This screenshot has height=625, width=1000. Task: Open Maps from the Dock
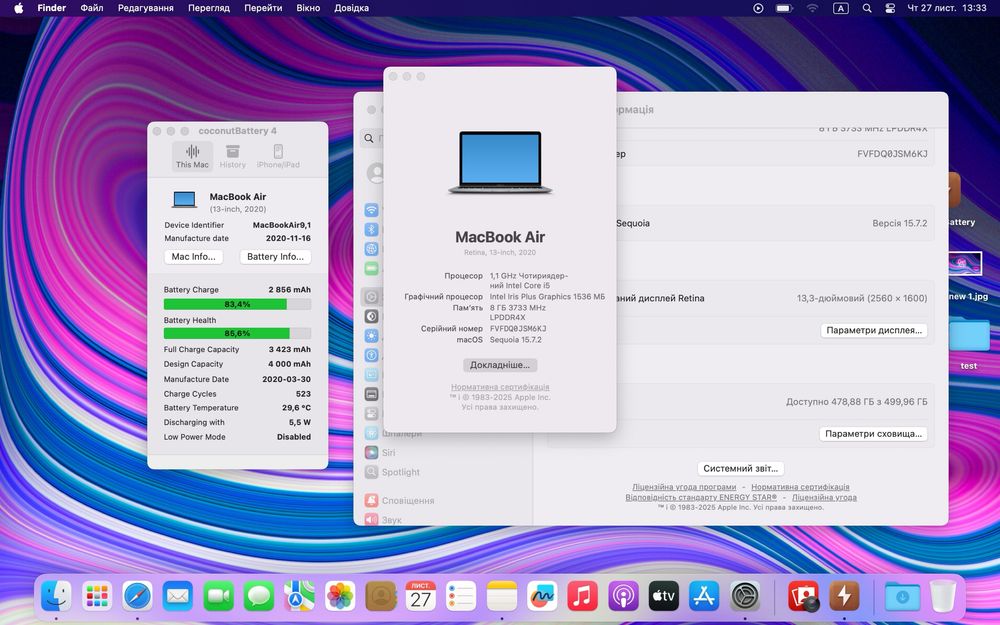coord(299,597)
